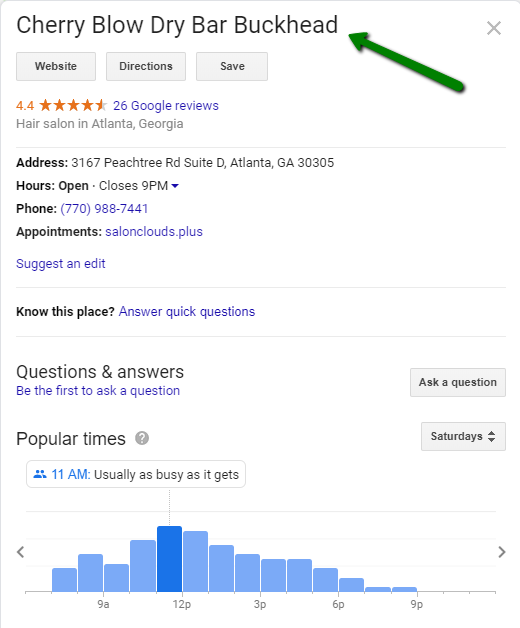520x628 pixels.
Task: Open Directions for the salon
Action: click(x=146, y=66)
